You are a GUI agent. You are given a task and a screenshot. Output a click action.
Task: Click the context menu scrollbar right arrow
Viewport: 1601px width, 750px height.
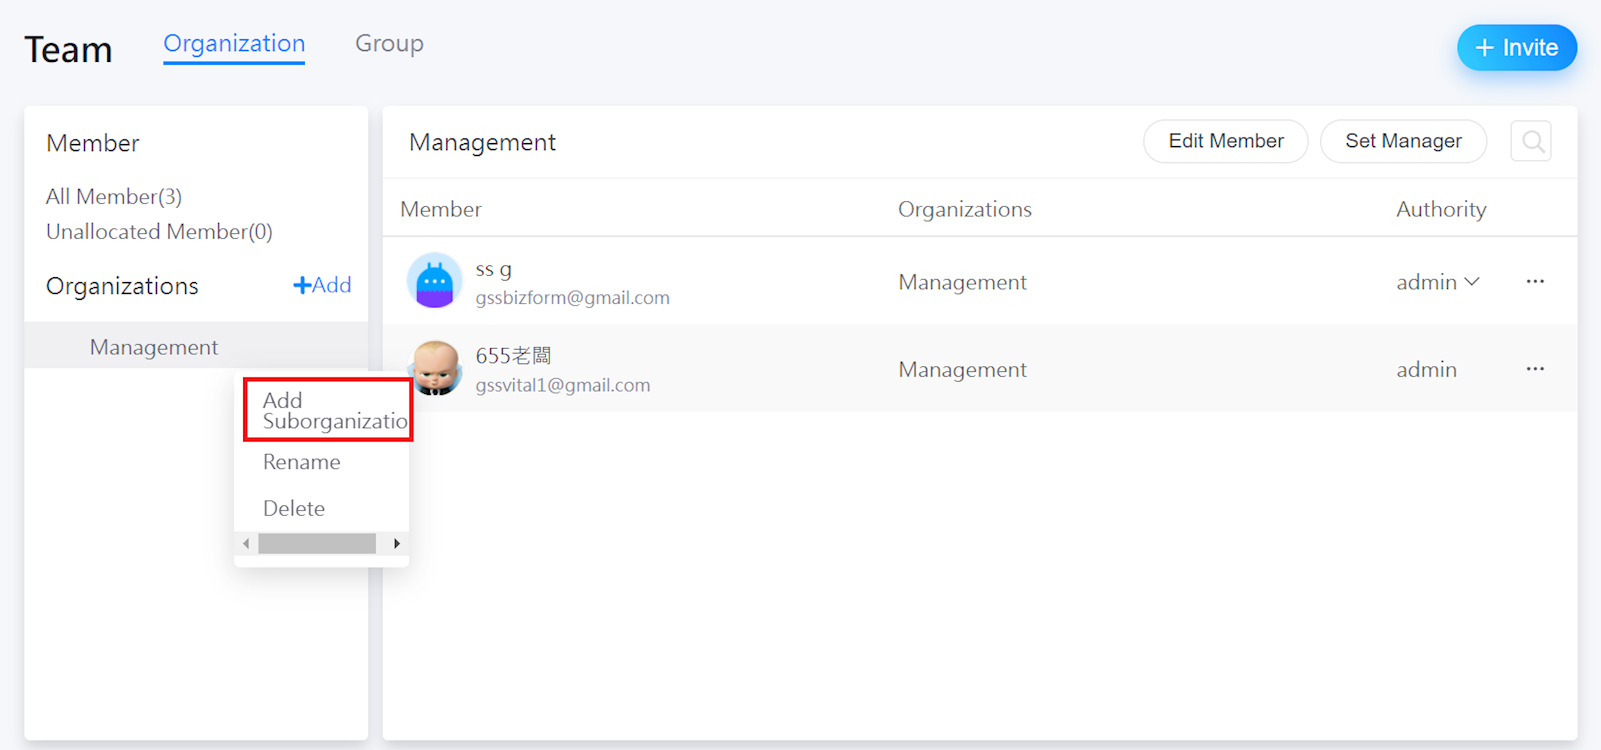(397, 543)
